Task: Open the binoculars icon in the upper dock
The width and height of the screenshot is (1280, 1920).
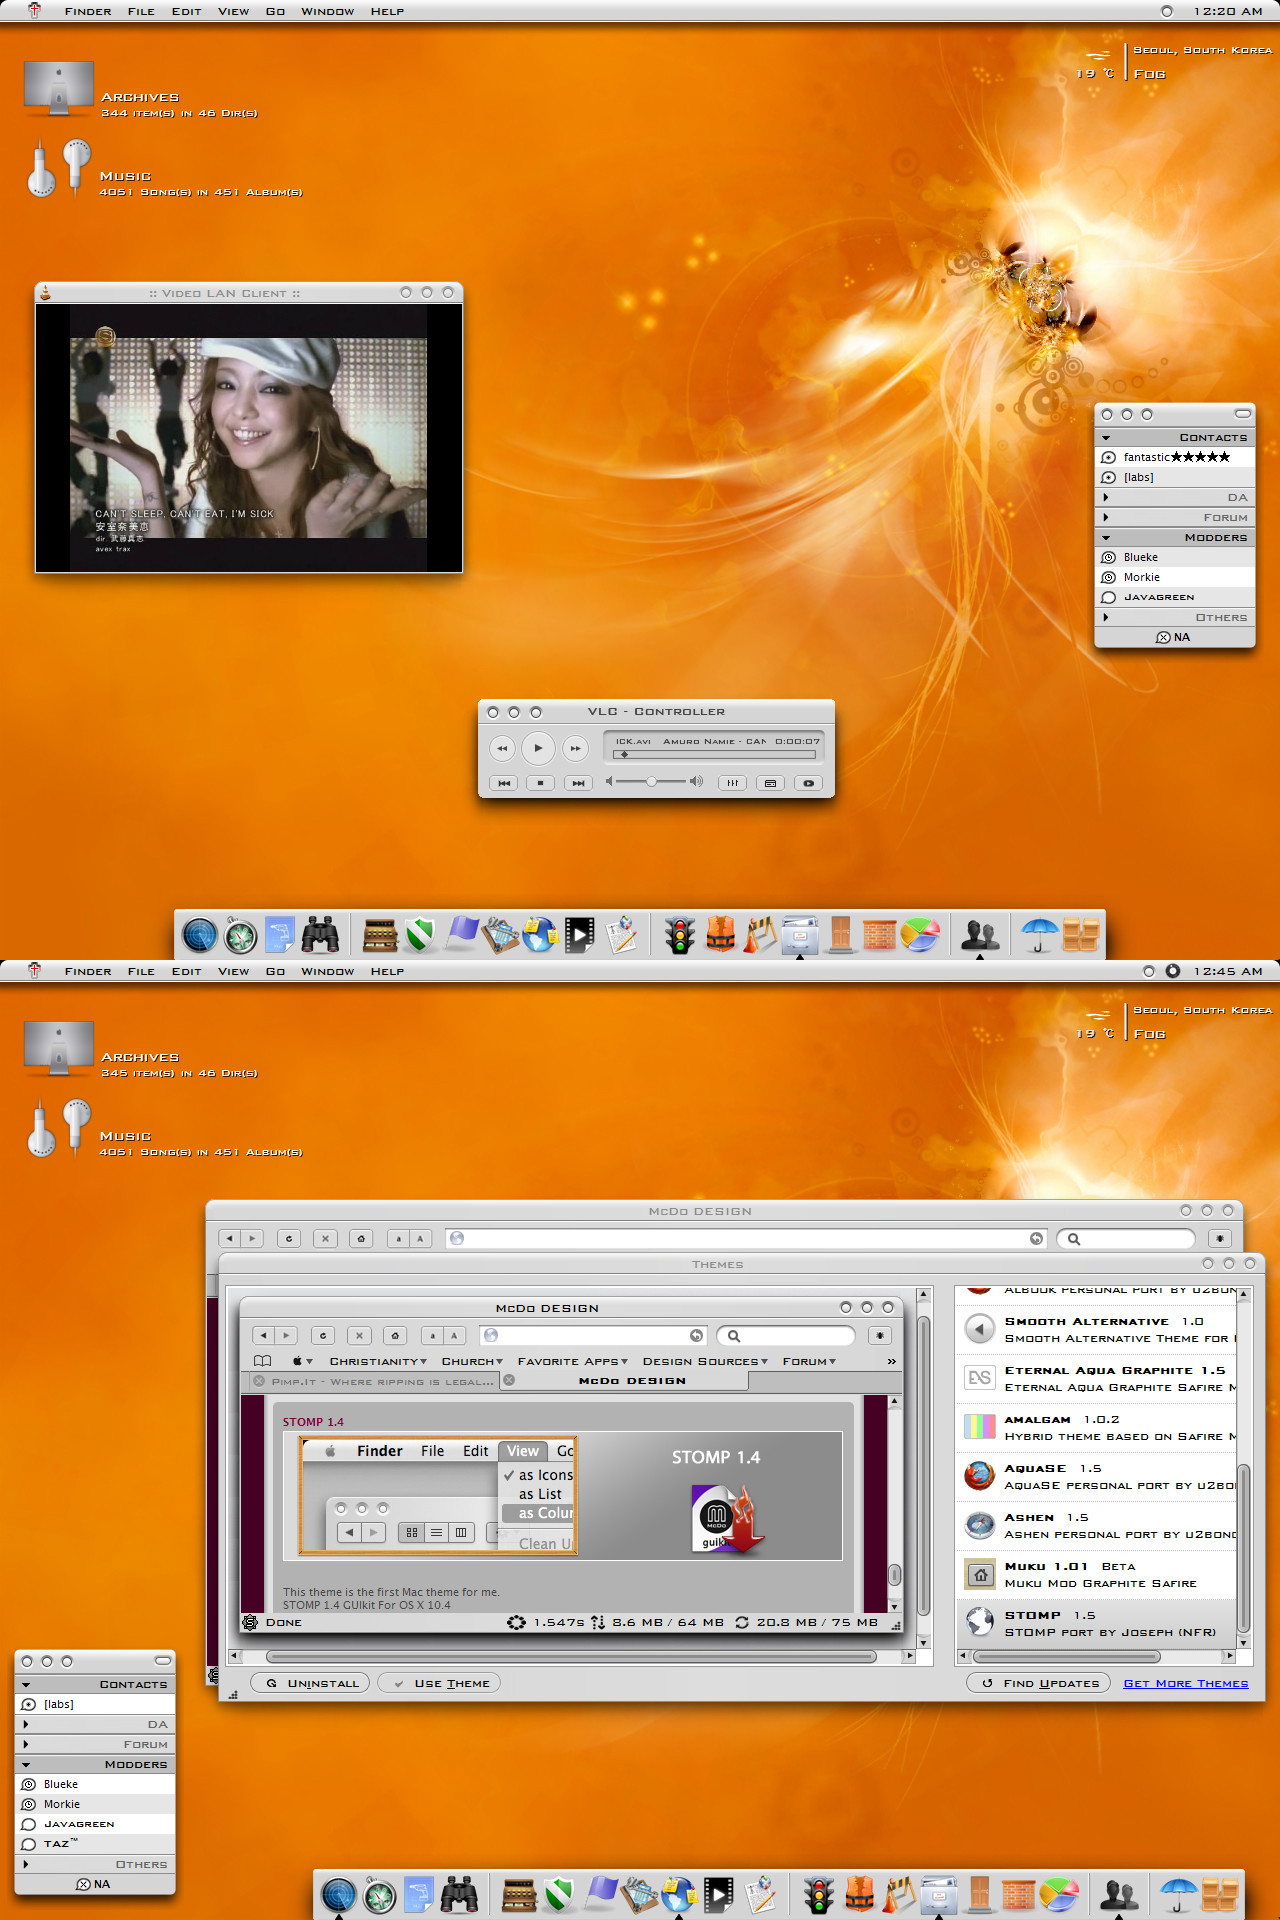Action: (320, 934)
